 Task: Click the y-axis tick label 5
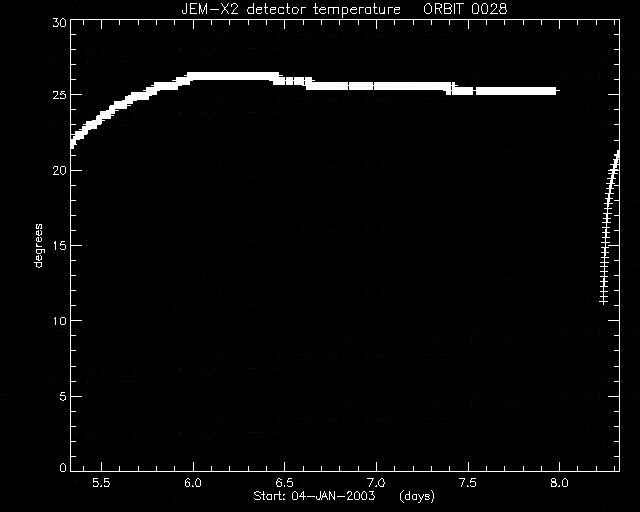pyautogui.click(x=63, y=396)
